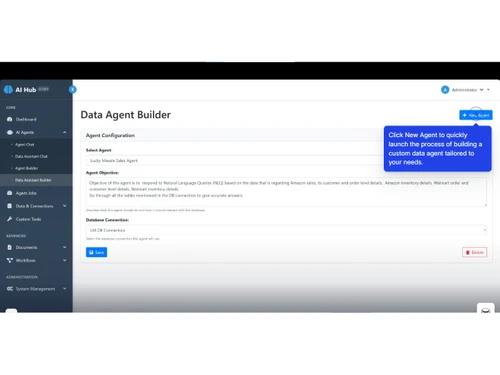
Task: Open the Database Connection dropdown
Action: (x=286, y=230)
